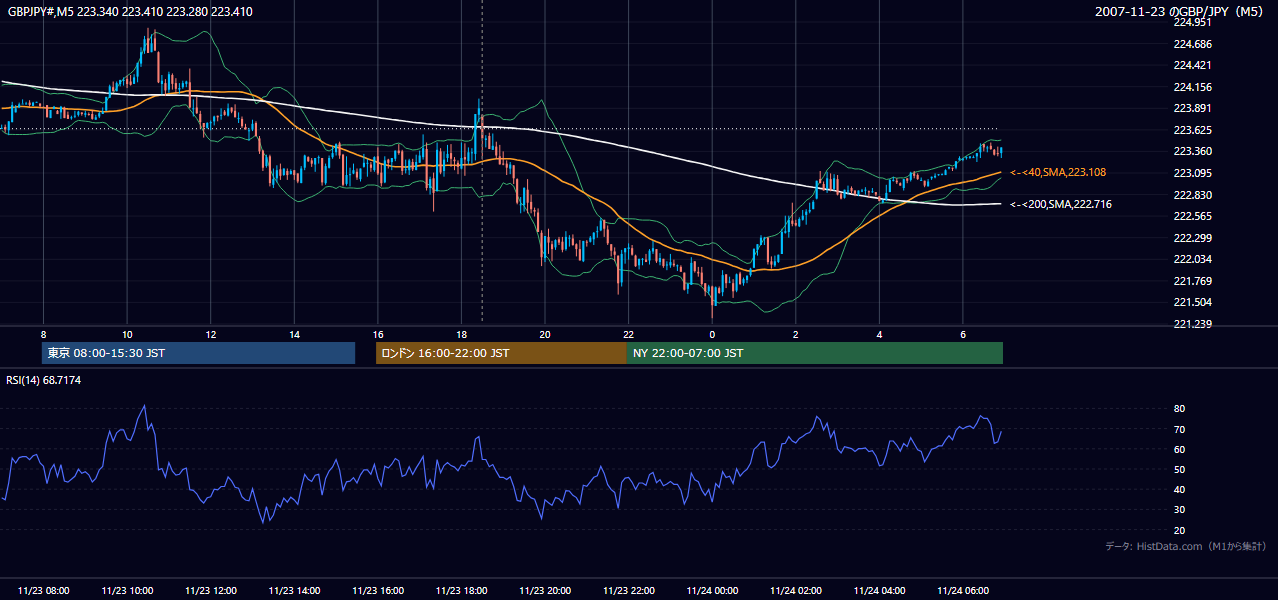Viewport: 1278px width, 600px height.
Task: Click the RSI 70 level label
Action: pos(1180,429)
